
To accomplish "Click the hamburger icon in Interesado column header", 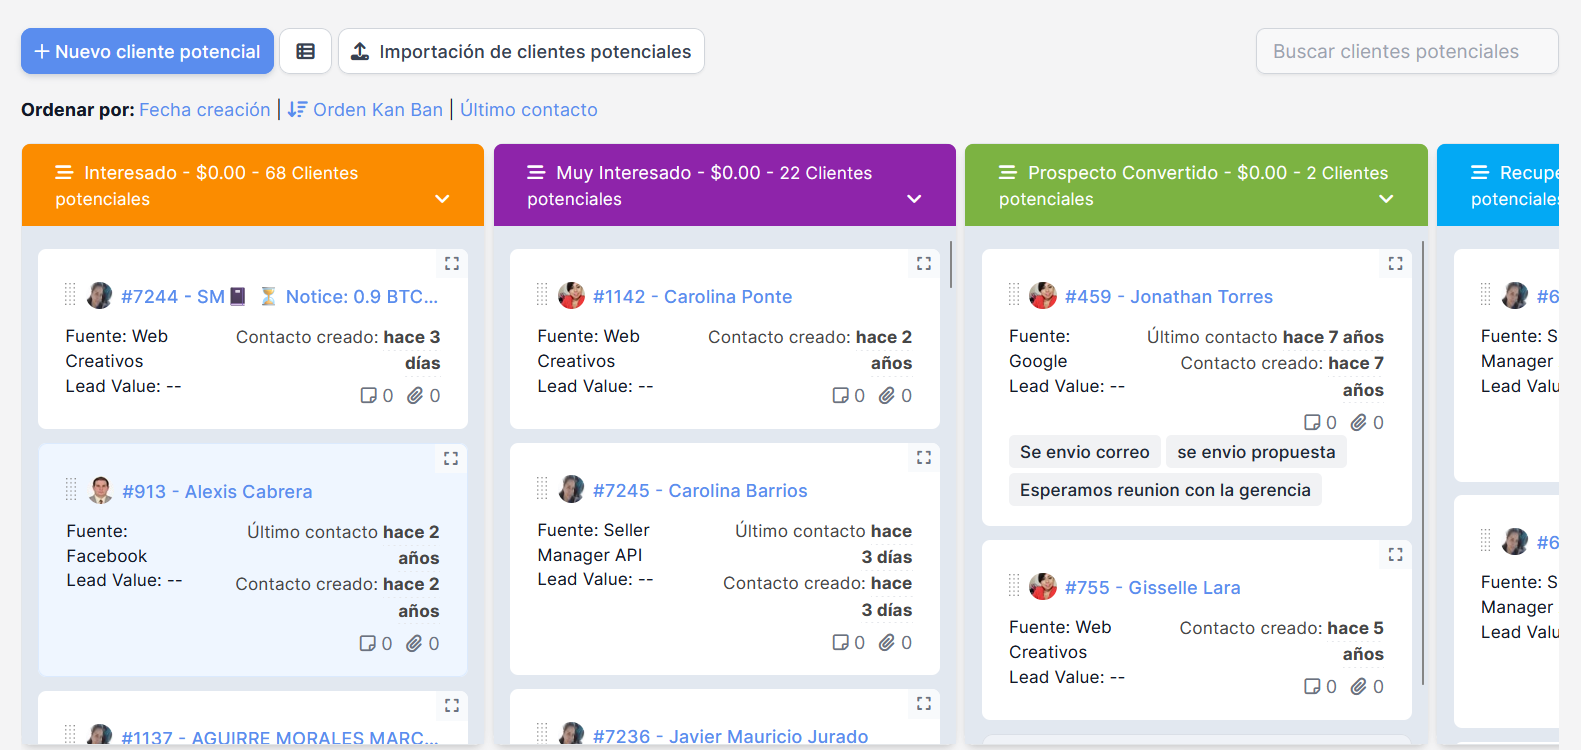I will coord(64,173).
